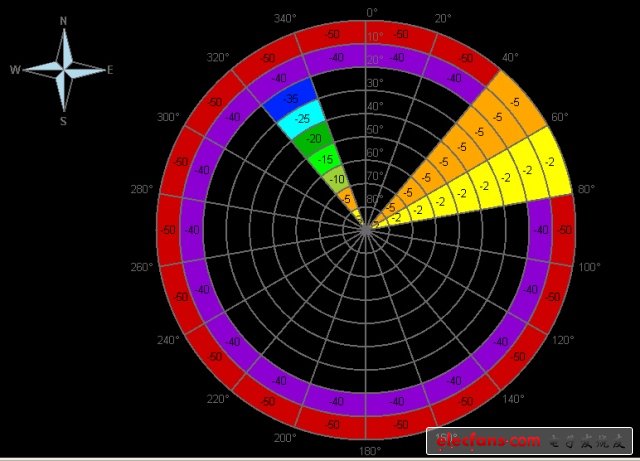Click the outermost orange -5 segment near 40°

[x=514, y=102]
